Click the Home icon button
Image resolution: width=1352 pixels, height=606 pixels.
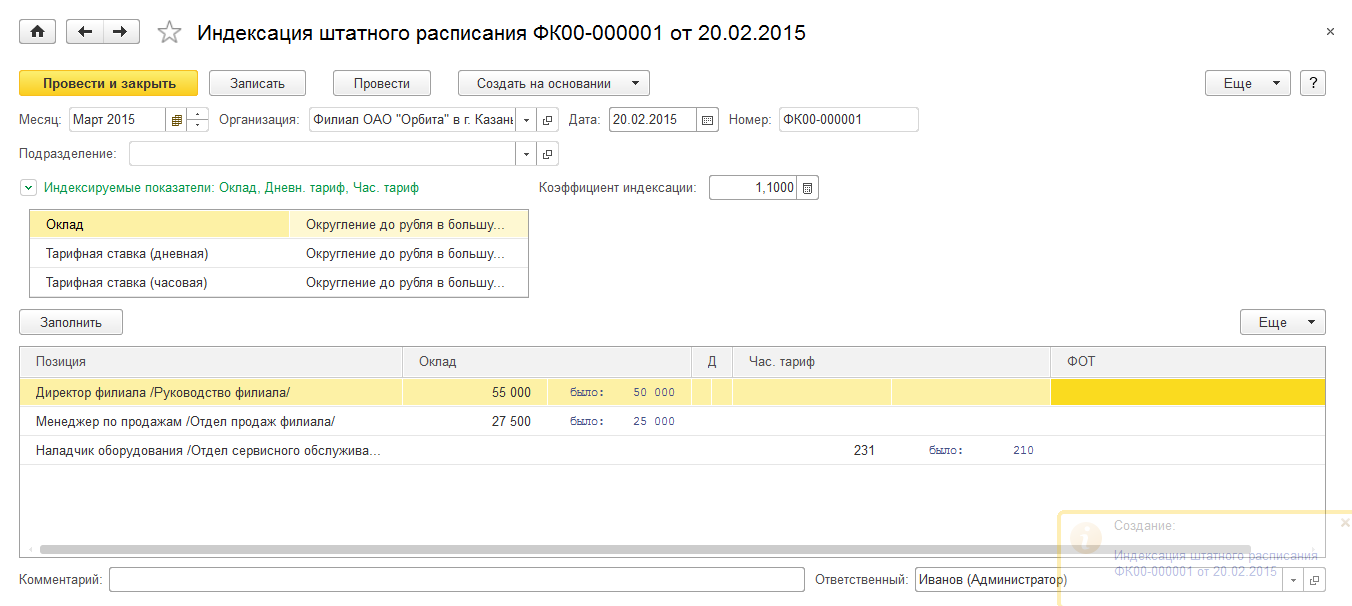38,32
